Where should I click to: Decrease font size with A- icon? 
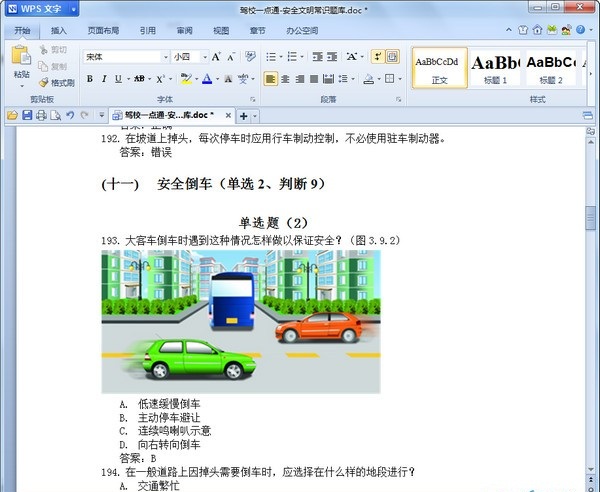coord(232,57)
